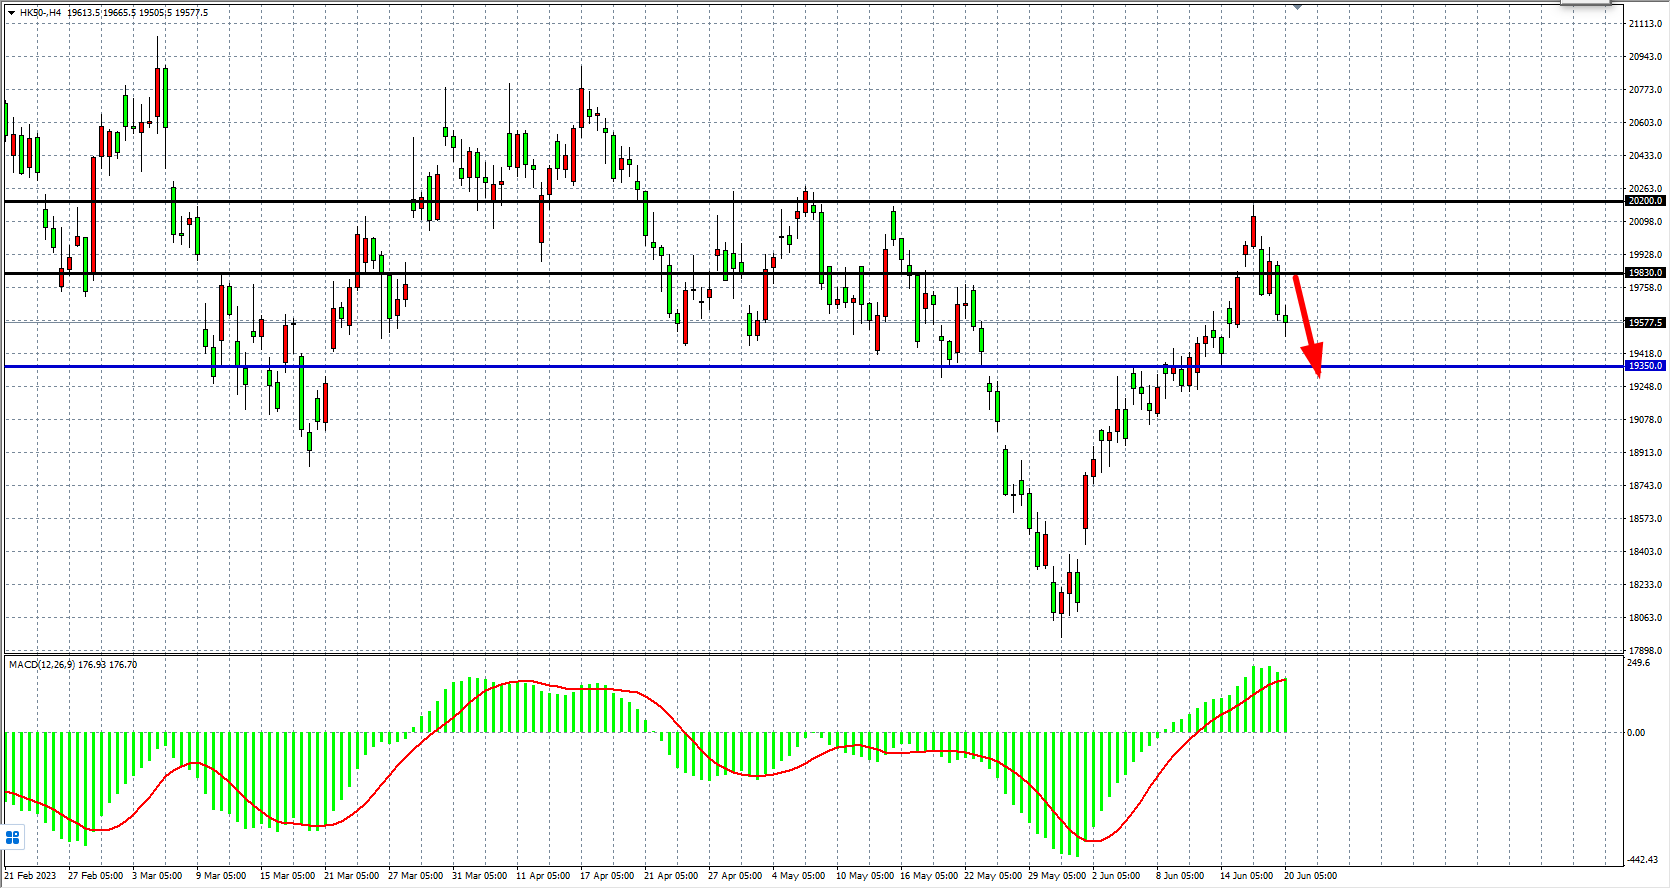
Task: Click the 4 May 05:00 time label
Action: pyautogui.click(x=798, y=876)
